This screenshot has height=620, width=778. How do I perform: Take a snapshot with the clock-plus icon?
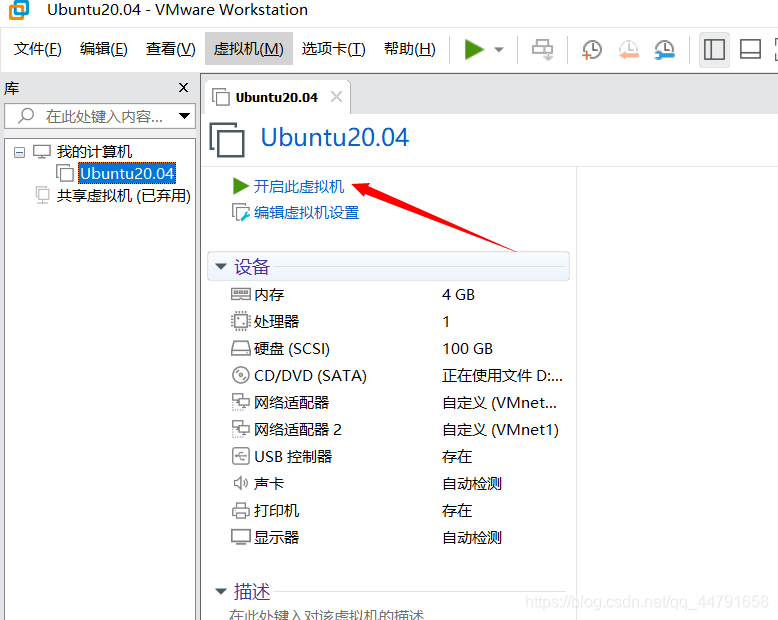pyautogui.click(x=591, y=50)
